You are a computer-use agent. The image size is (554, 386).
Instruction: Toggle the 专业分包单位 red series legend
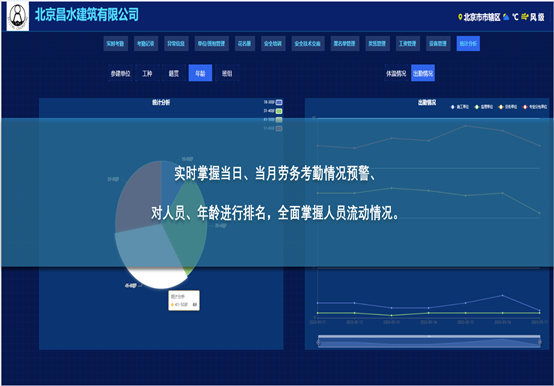[535, 107]
